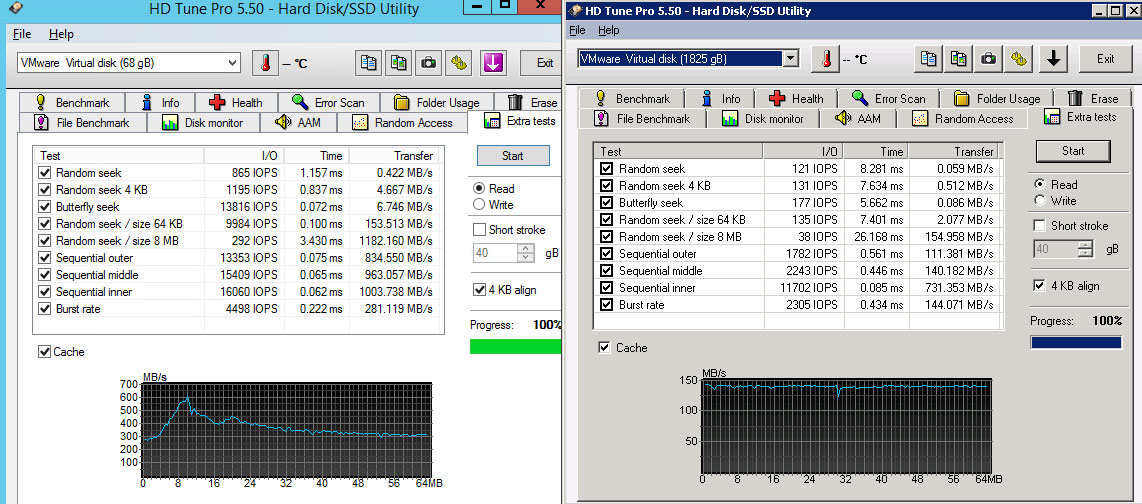Click HD Tune app icon in right title bar

point(574,11)
